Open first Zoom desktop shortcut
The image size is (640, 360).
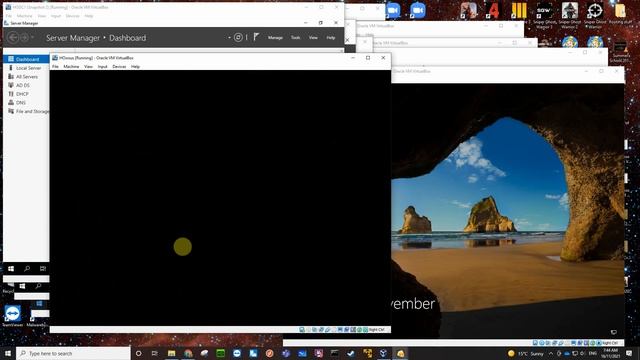pyautogui.click(x=392, y=11)
